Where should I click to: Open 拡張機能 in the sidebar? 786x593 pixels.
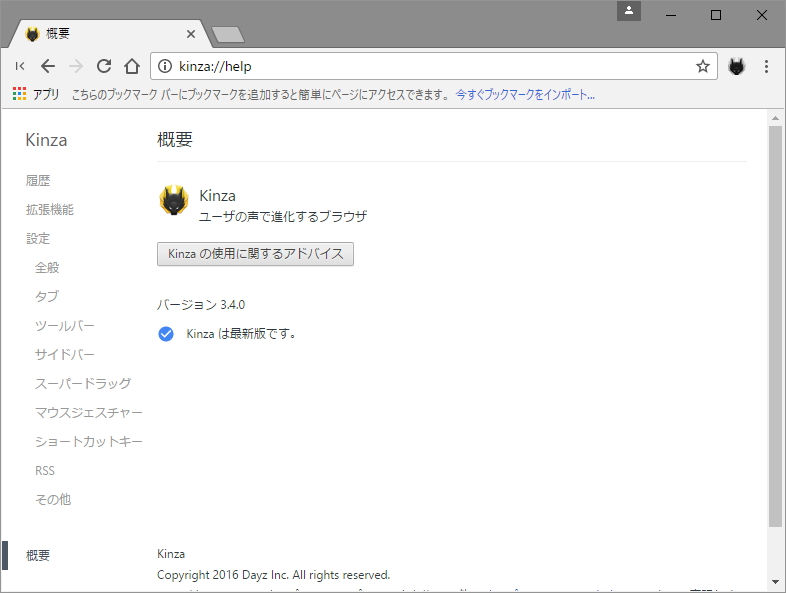[x=50, y=210]
